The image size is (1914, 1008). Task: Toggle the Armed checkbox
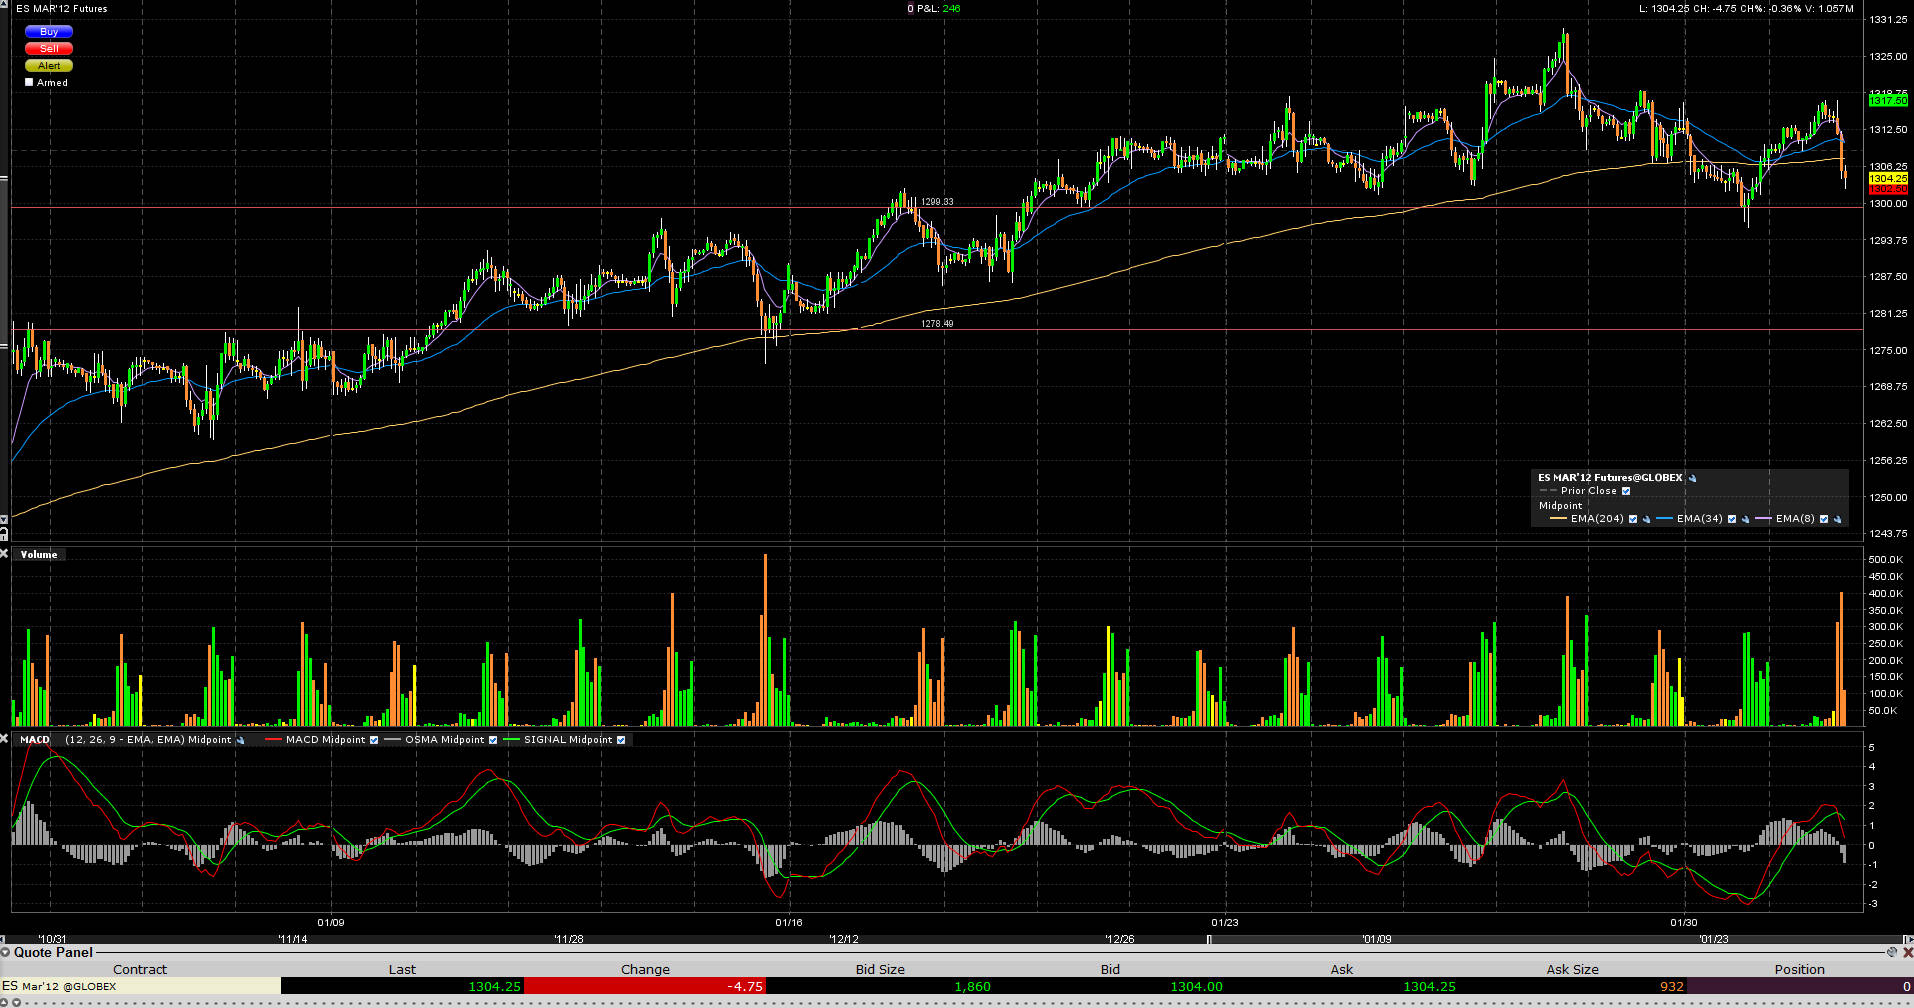29,82
